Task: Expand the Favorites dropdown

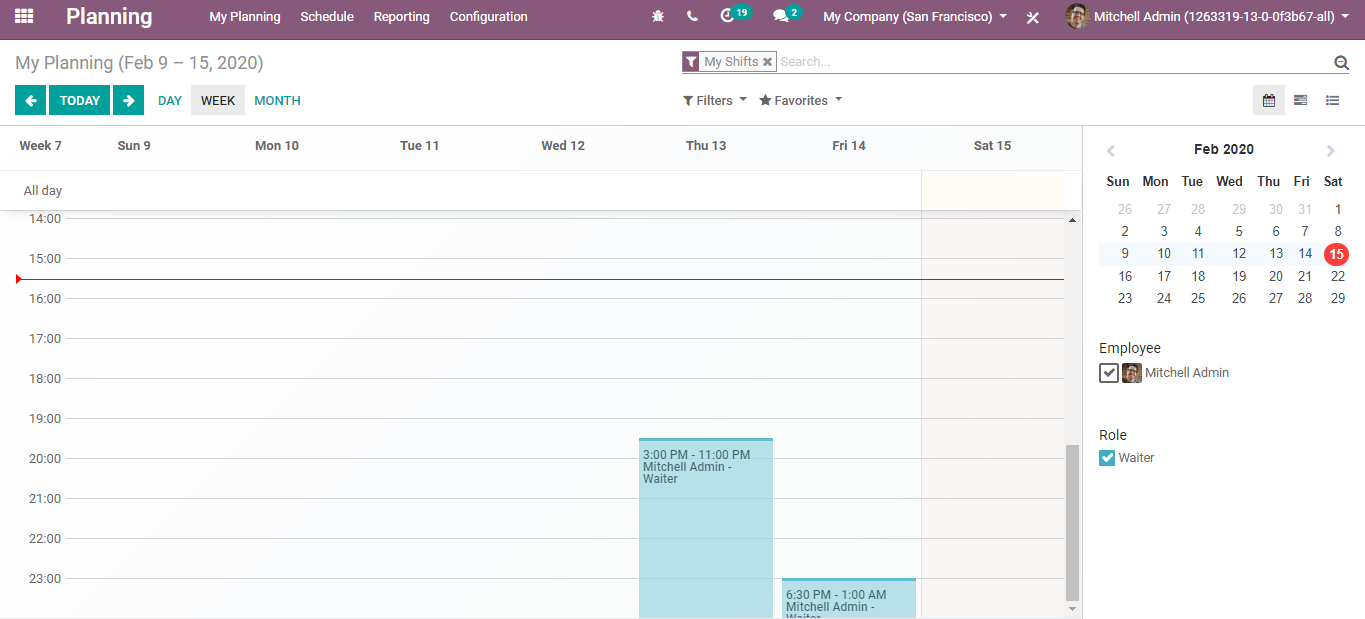Action: pyautogui.click(x=801, y=100)
